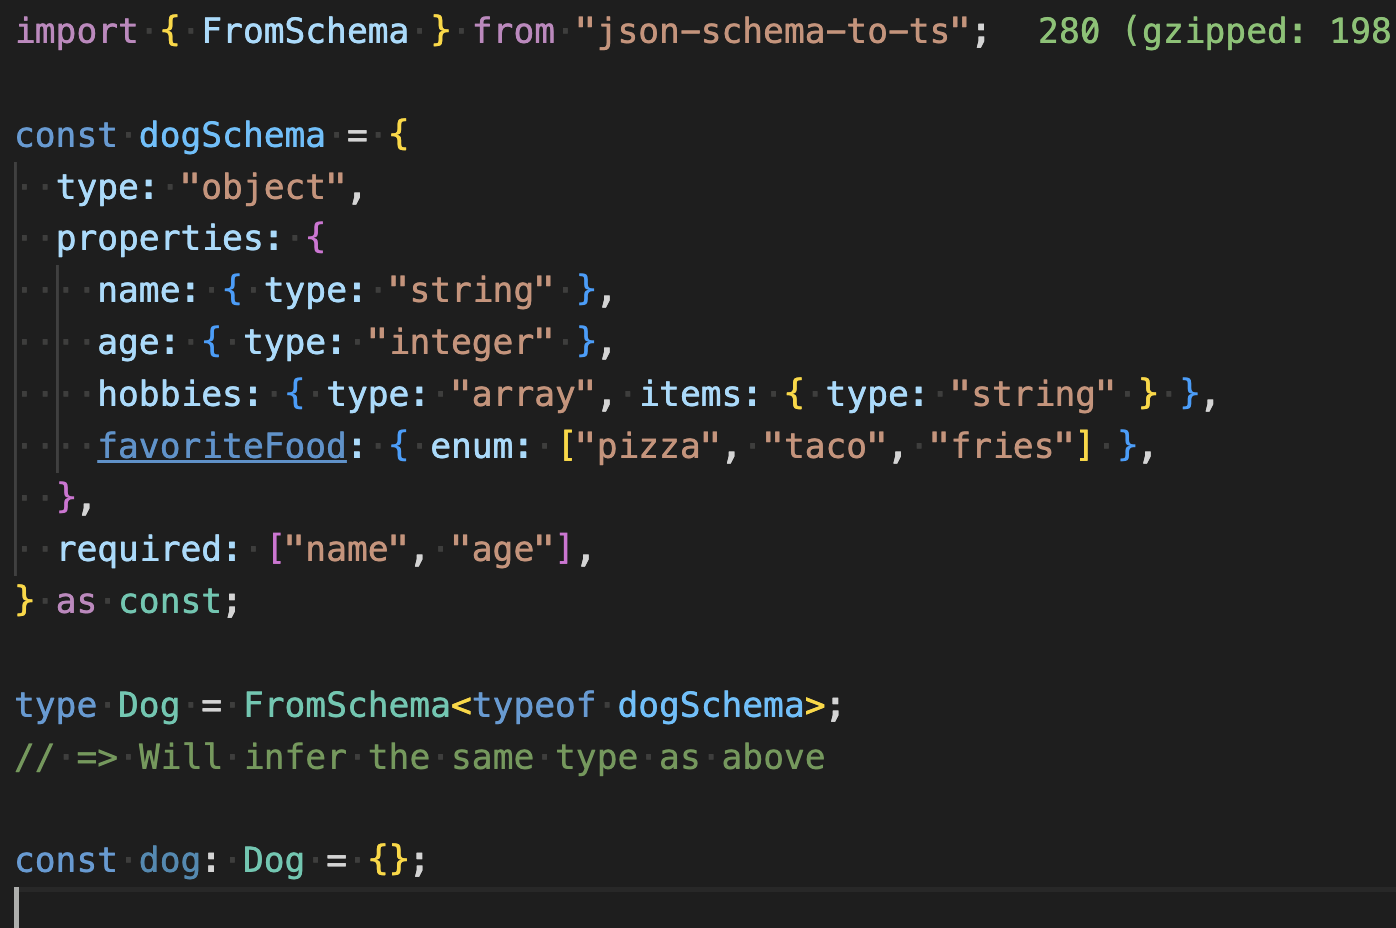
Task: Click the Dog type annotation on the last line
Action: click(x=273, y=860)
